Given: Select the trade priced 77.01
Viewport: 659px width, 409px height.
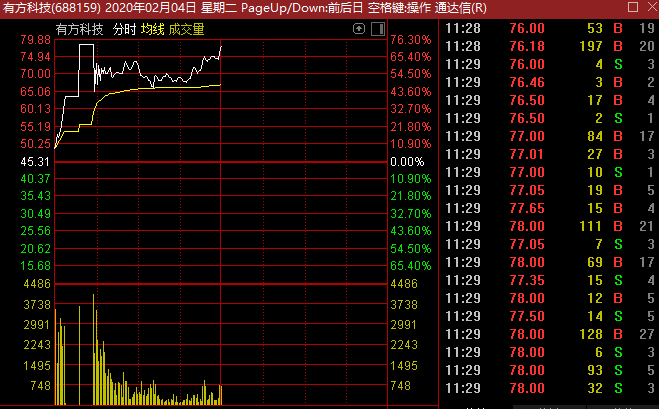Looking at the screenshot, I should (x=548, y=154).
